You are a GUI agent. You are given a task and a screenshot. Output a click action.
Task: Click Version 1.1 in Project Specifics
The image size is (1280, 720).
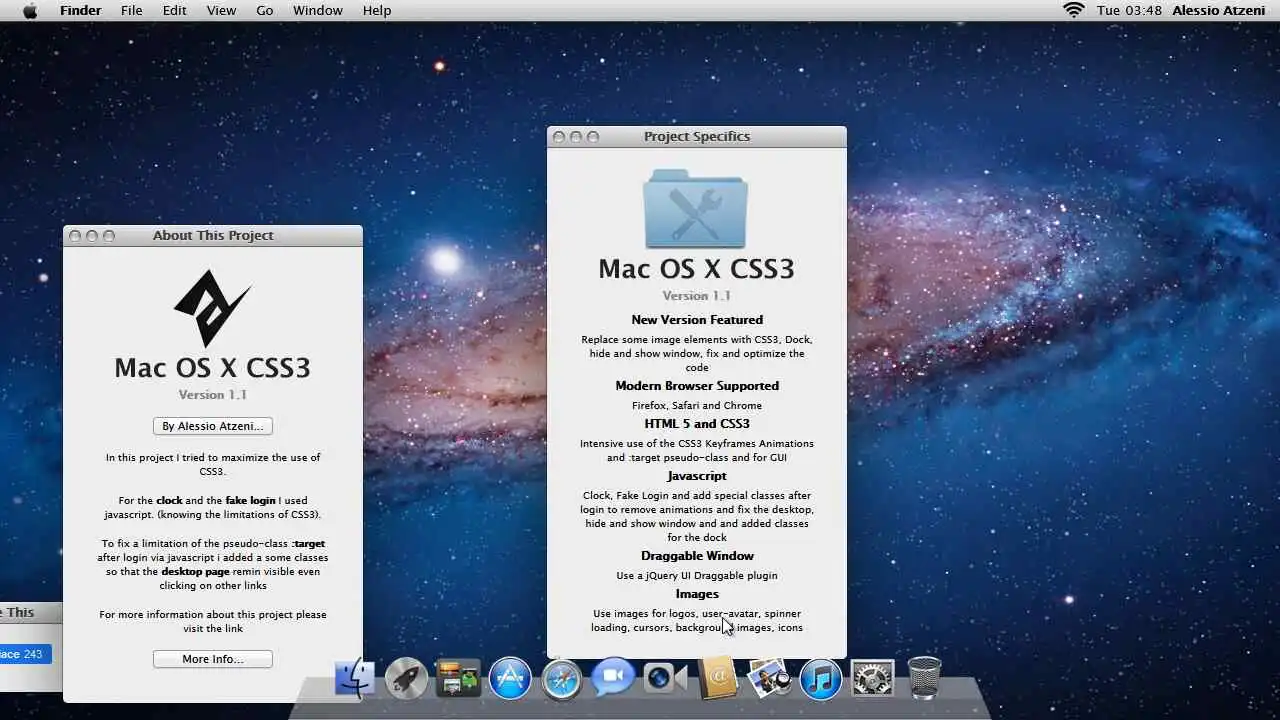(697, 296)
